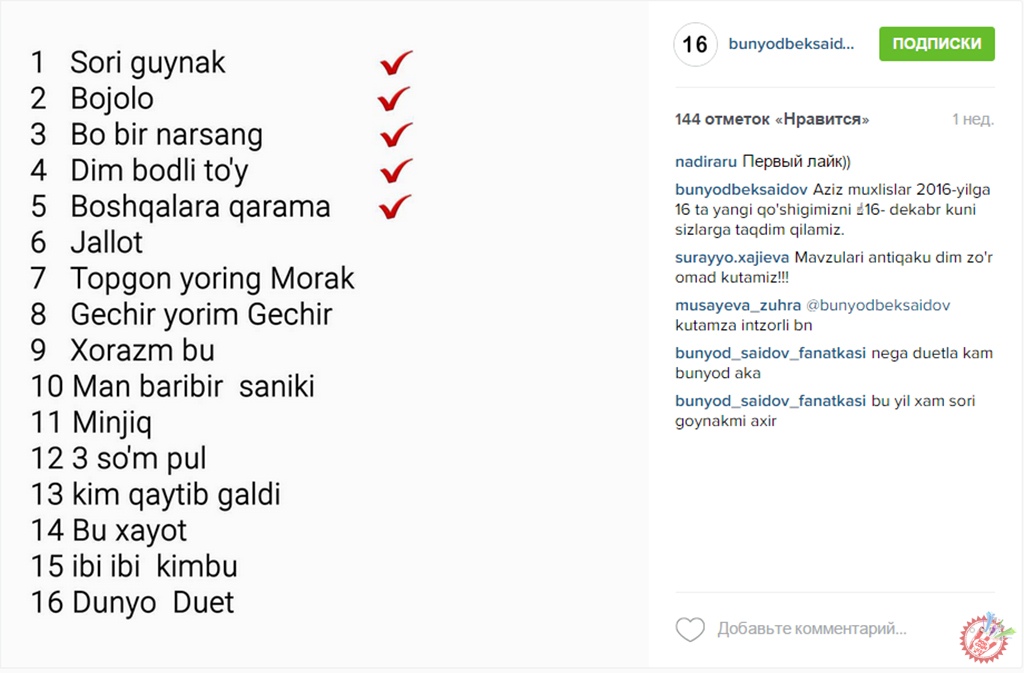
Task: Click the song list post image
Action: [324, 336]
